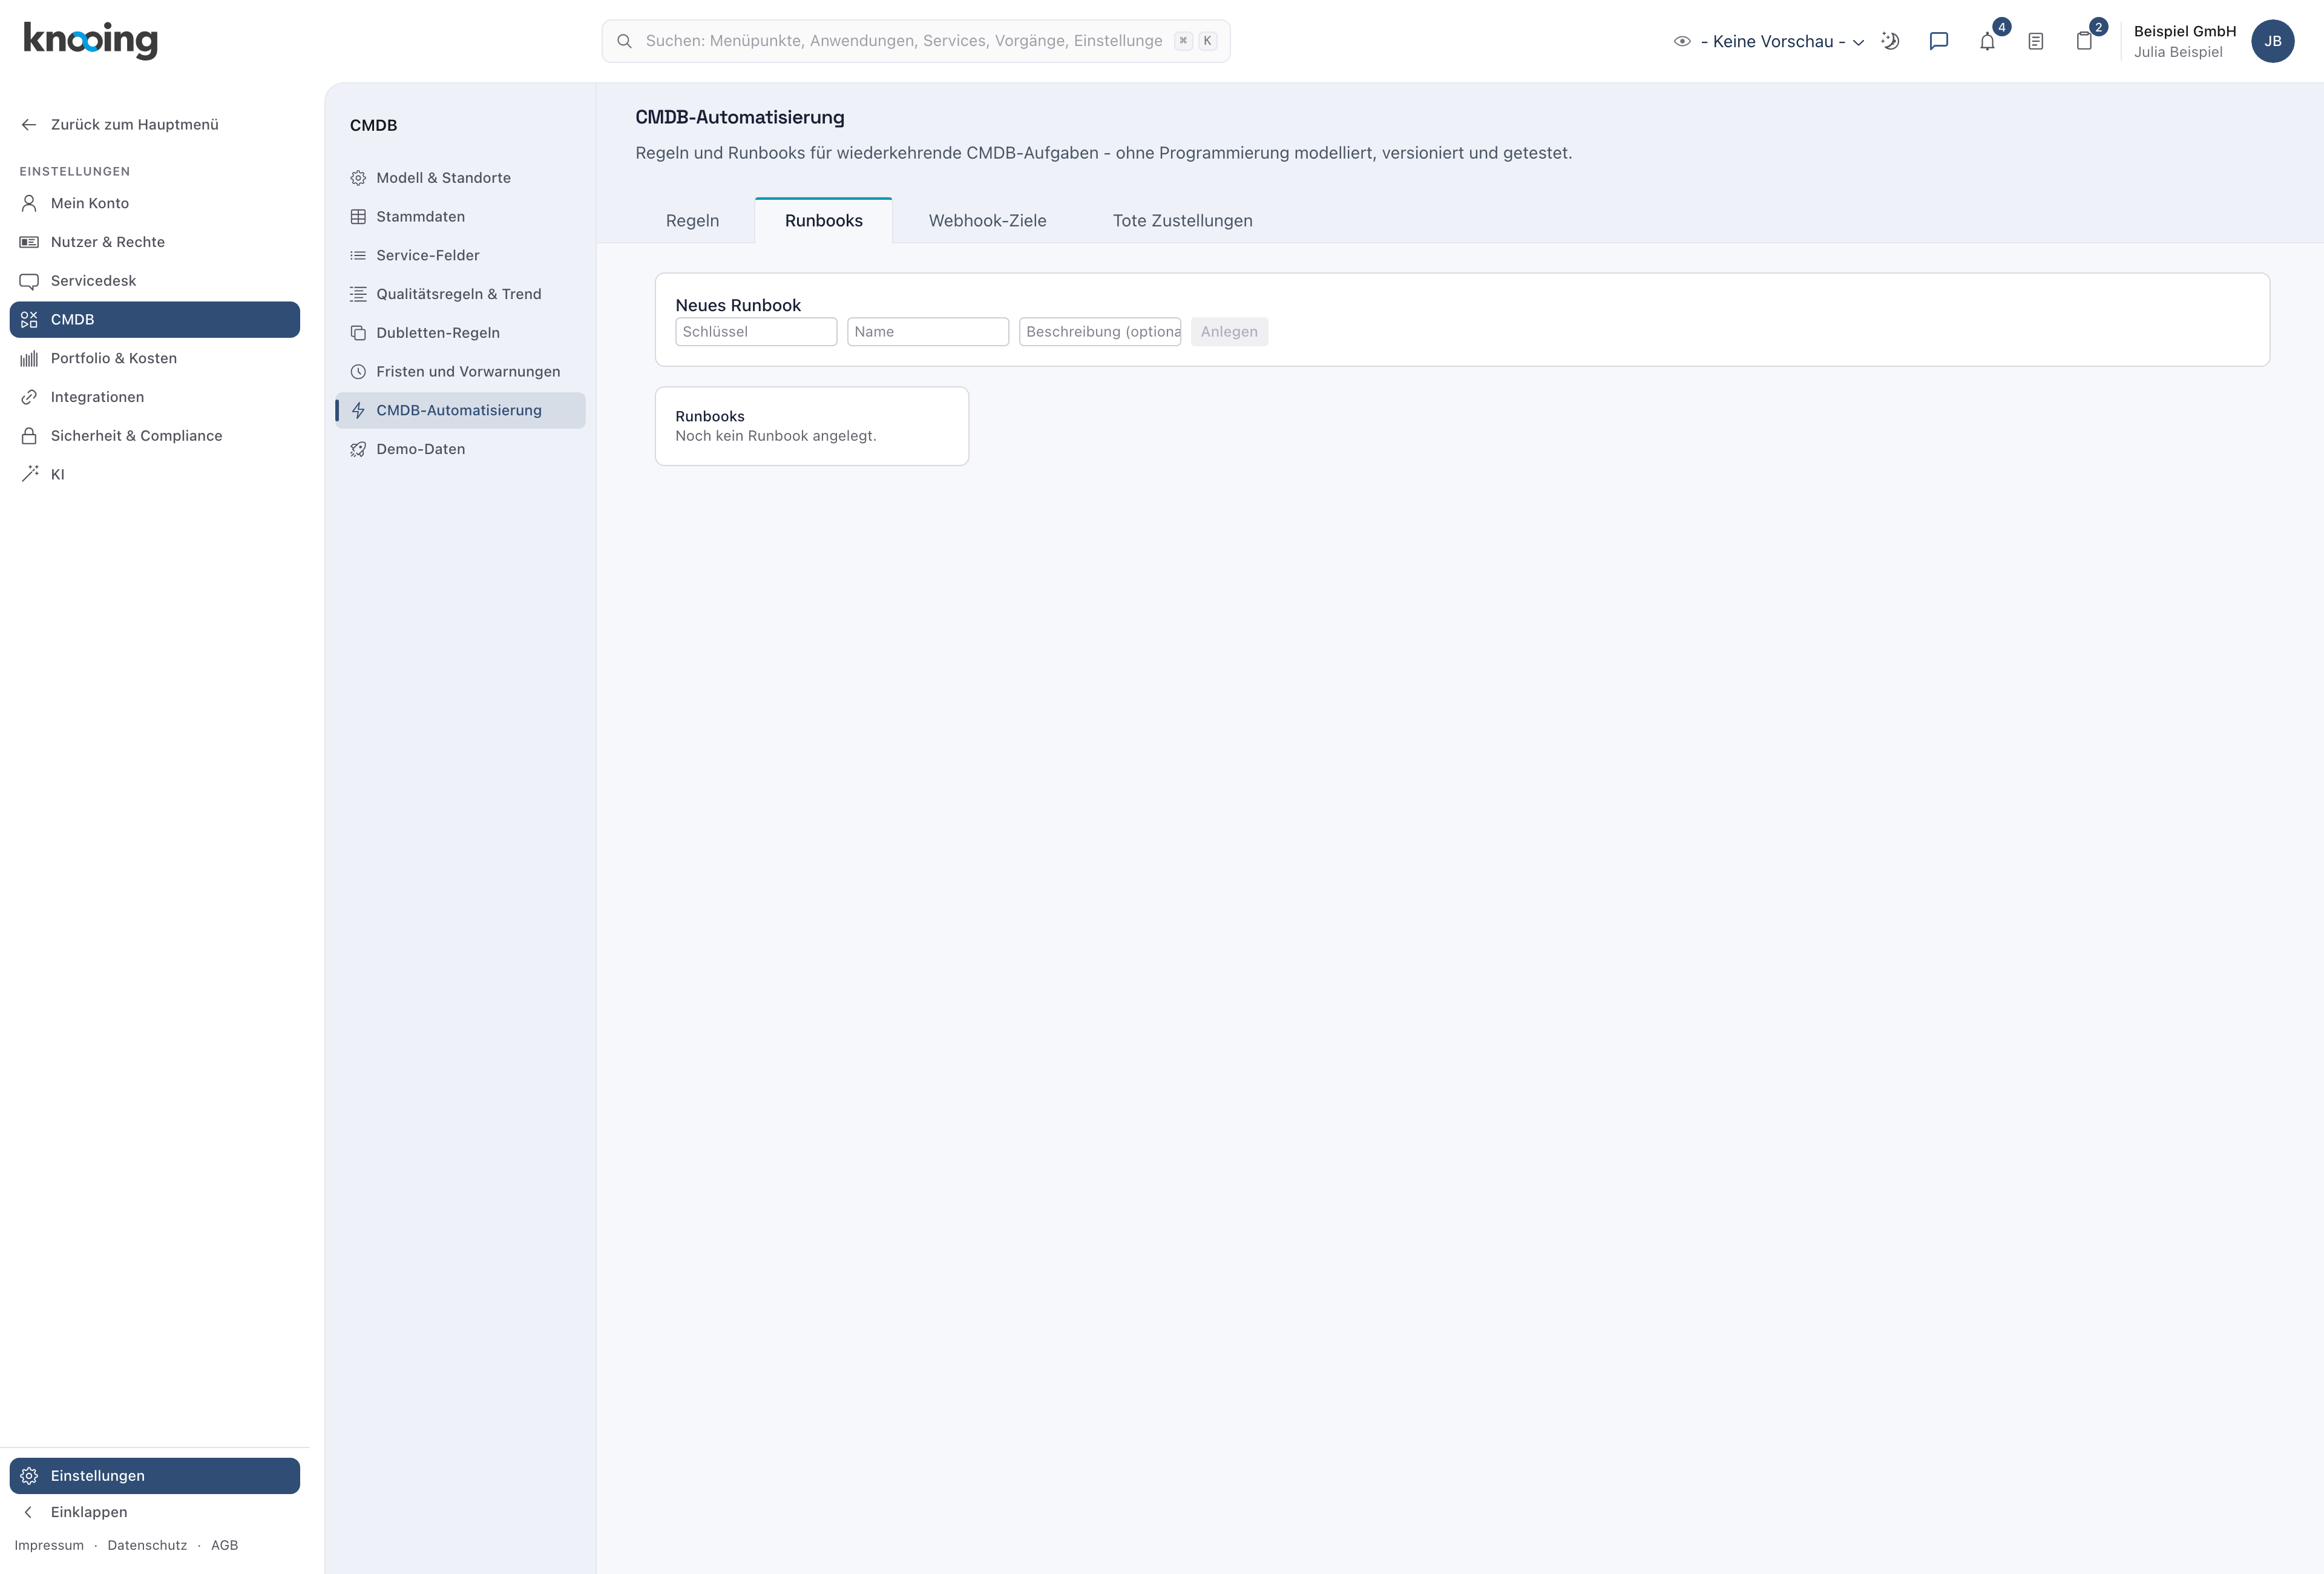Open Demo-Daten
This screenshot has height=1574, width=2324.
pos(460,449)
